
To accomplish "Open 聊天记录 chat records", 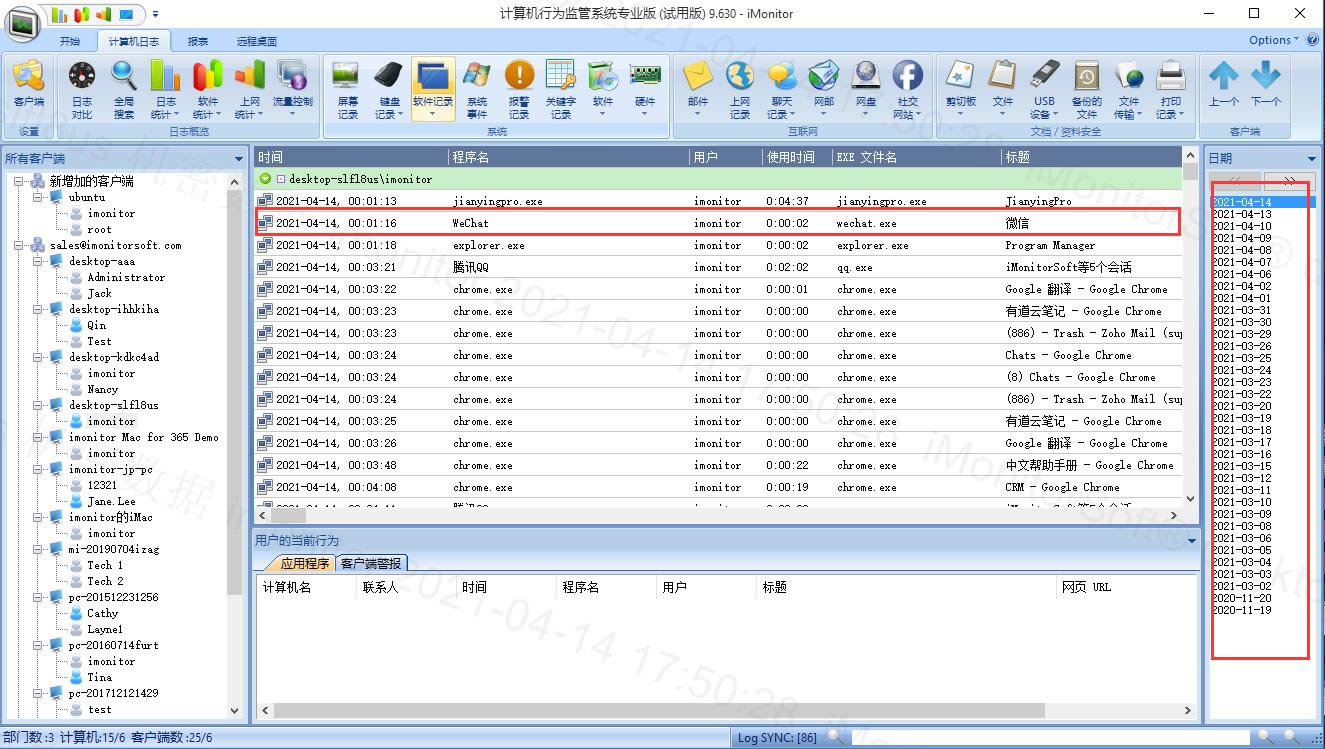I will [782, 90].
